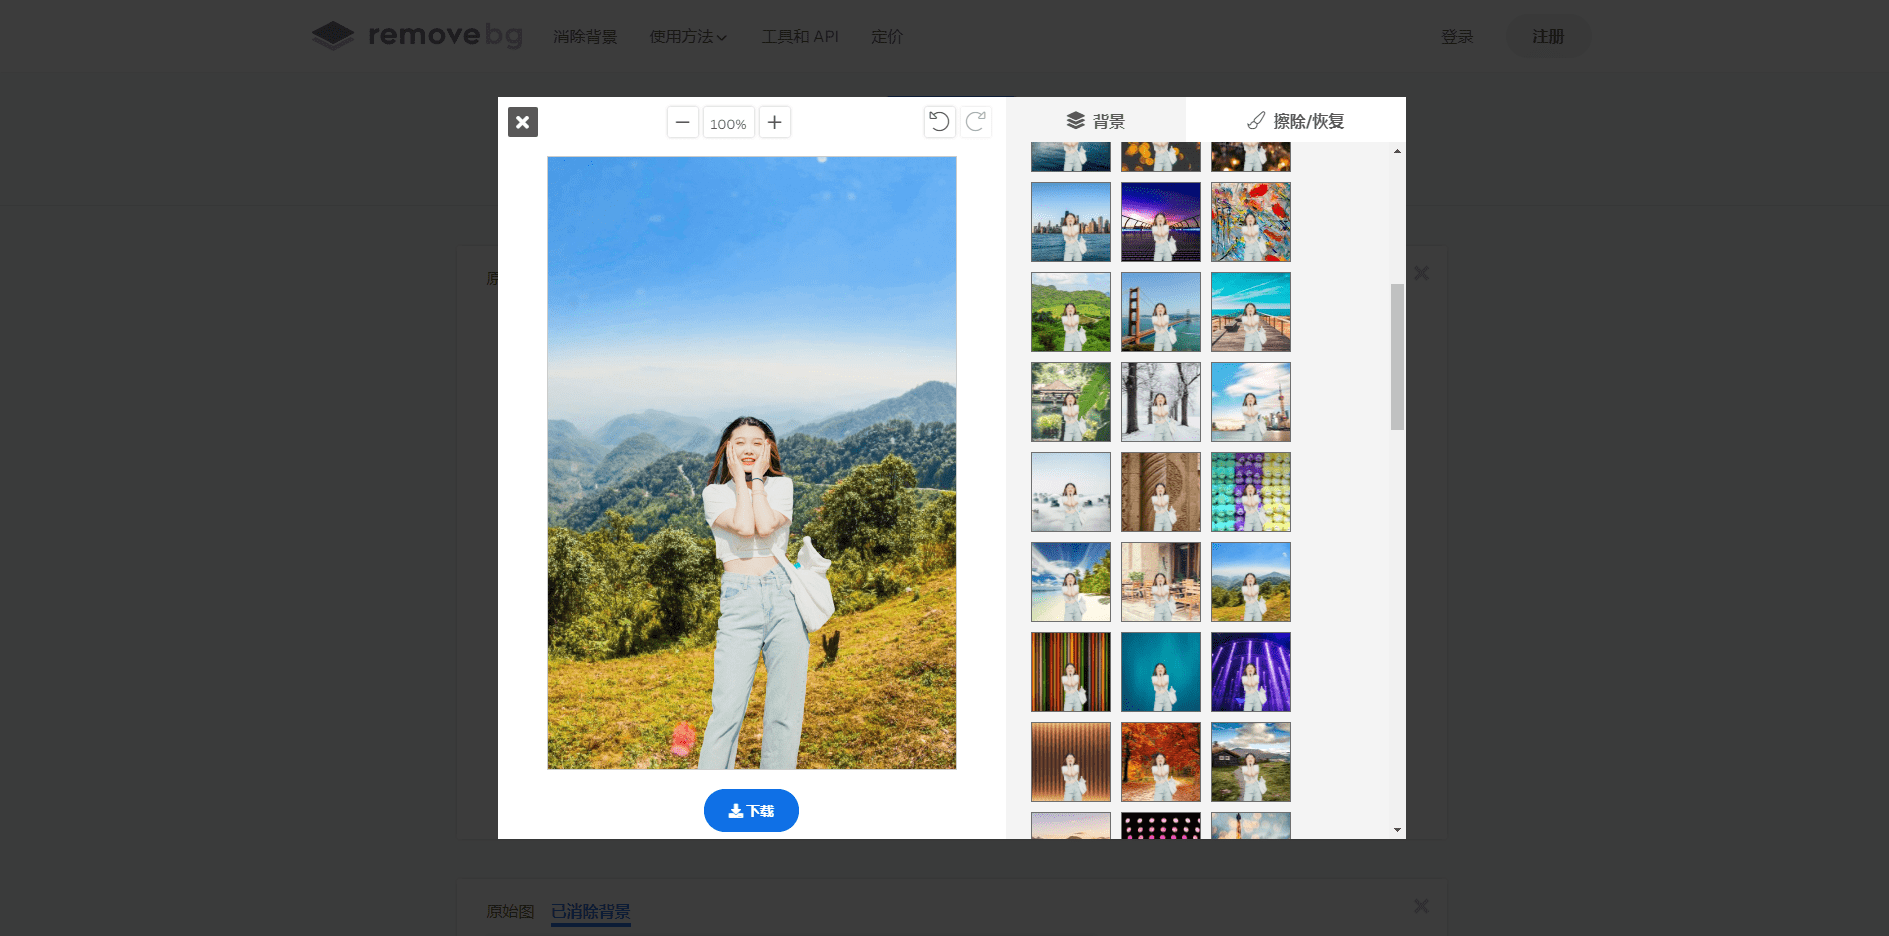
Task: Select the vertical colored stripes background
Action: tap(1071, 672)
